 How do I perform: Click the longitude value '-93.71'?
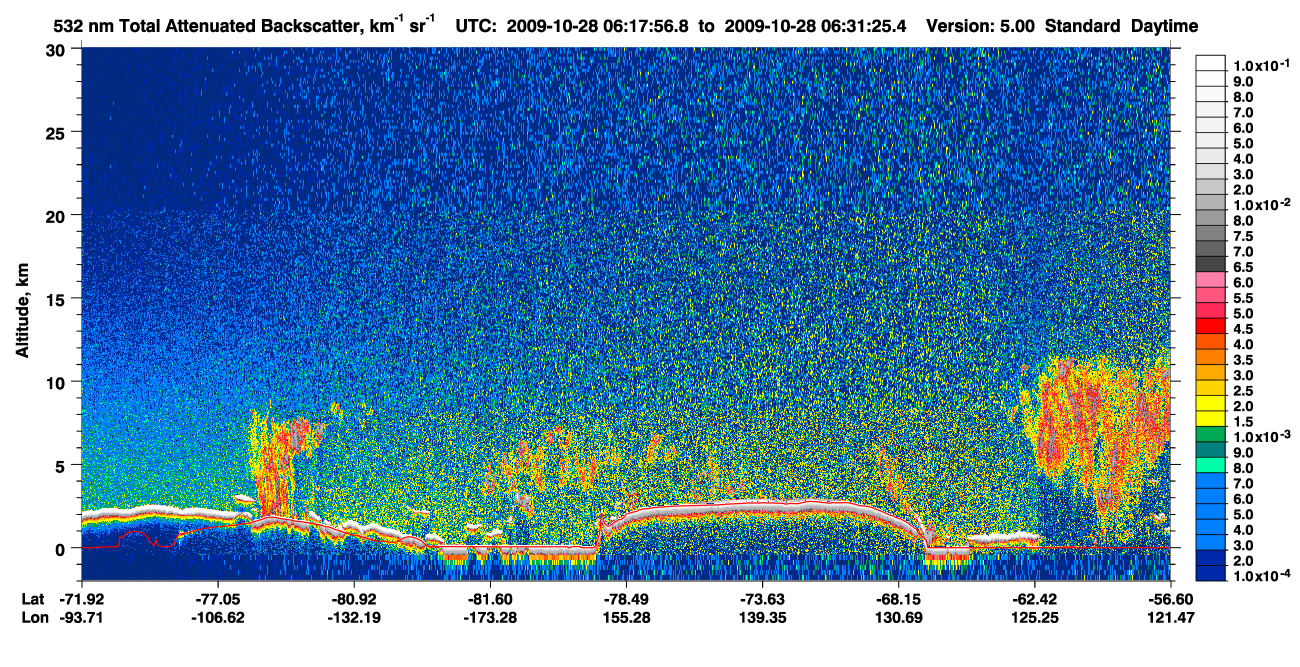[82, 617]
